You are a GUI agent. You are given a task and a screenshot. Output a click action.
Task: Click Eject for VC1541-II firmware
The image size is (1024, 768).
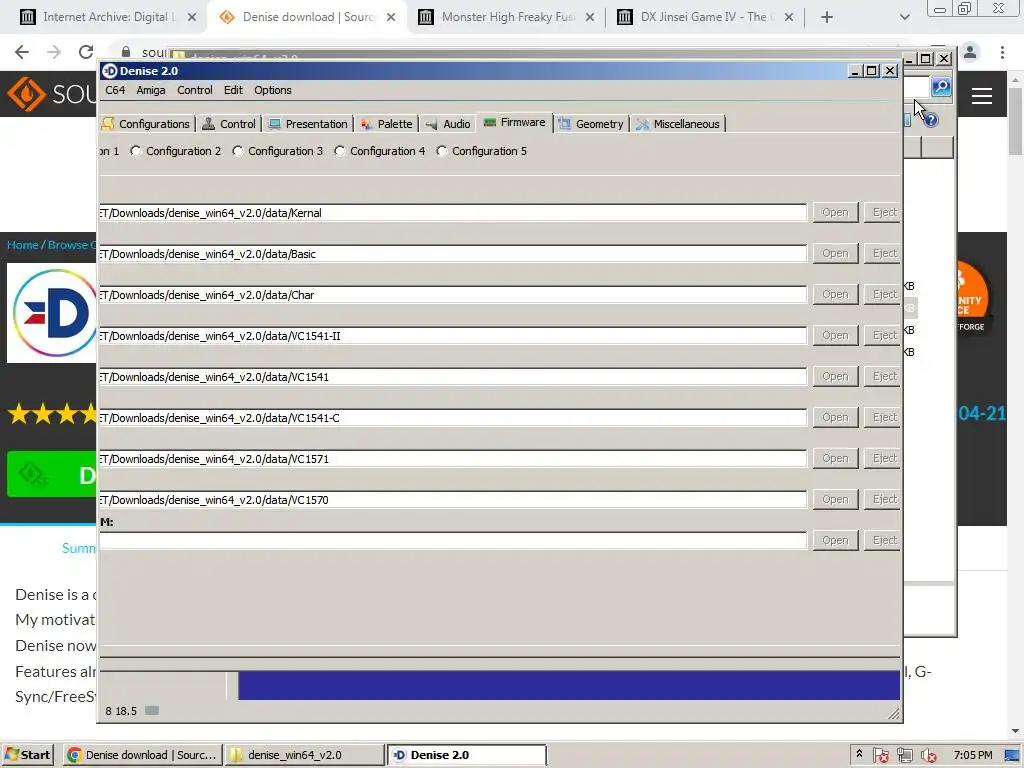pos(883,335)
